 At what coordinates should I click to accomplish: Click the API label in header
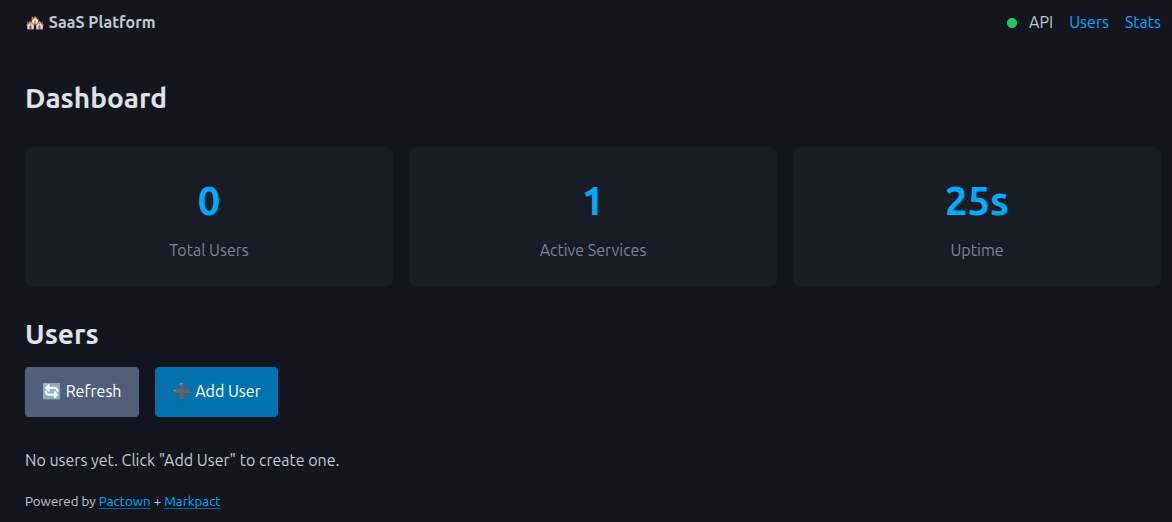[1041, 22]
